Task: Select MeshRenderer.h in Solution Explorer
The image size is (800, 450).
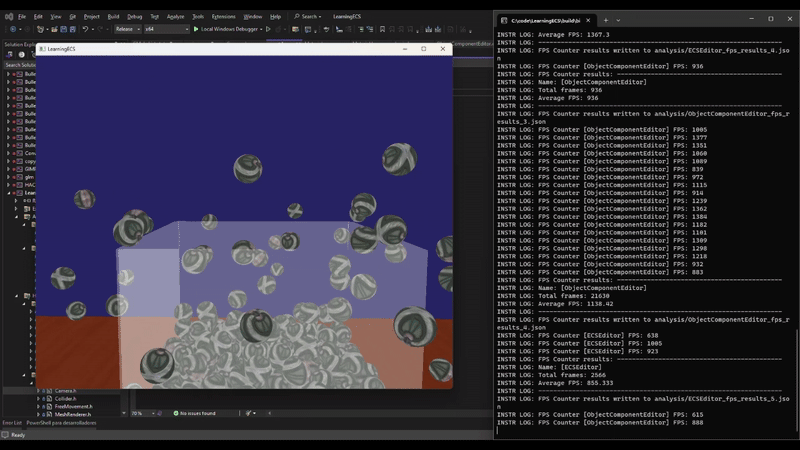Action: (72, 414)
